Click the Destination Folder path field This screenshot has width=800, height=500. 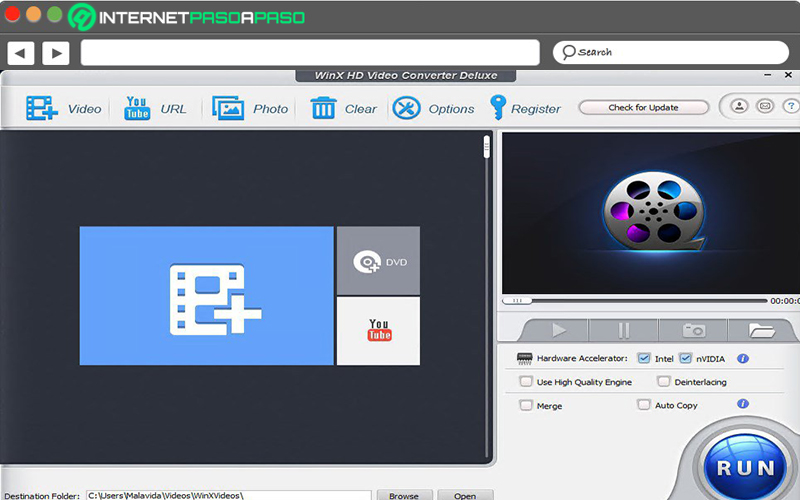(229, 495)
